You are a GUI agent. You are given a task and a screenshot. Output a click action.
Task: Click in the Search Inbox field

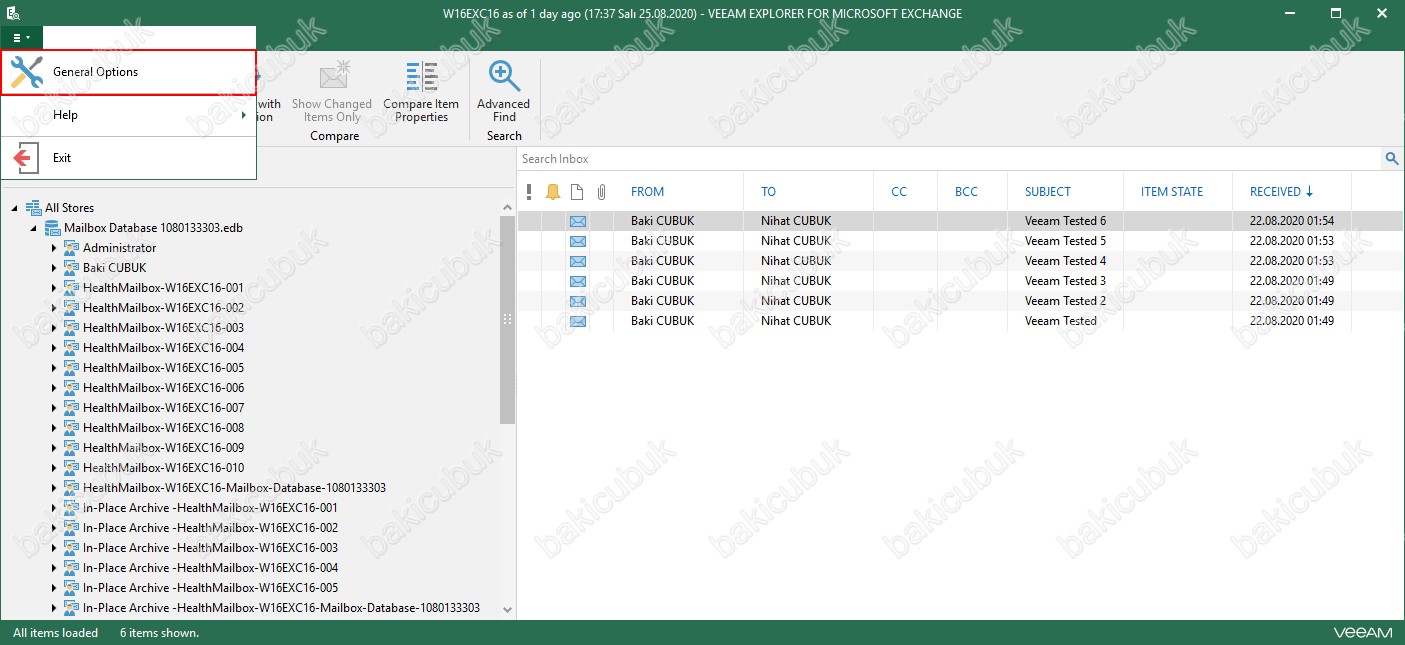(x=949, y=159)
